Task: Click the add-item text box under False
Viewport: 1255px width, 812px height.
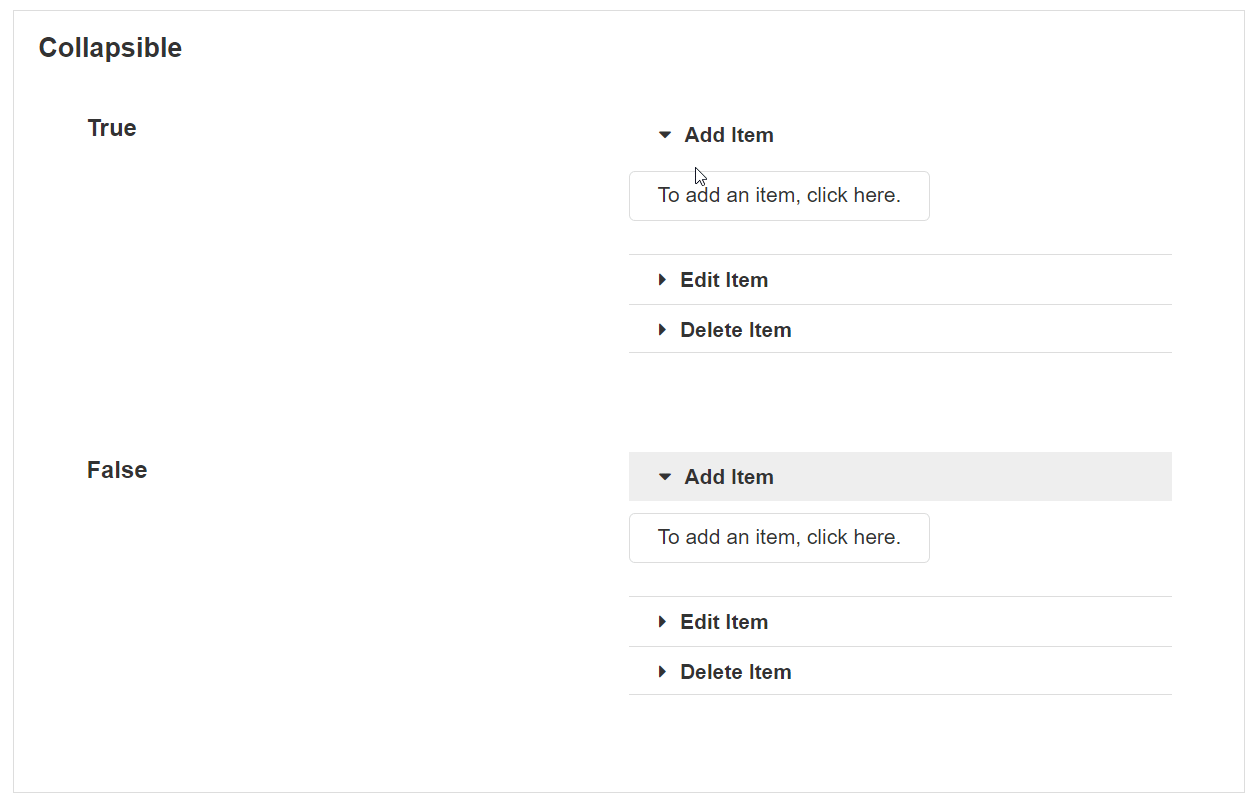Action: point(779,538)
